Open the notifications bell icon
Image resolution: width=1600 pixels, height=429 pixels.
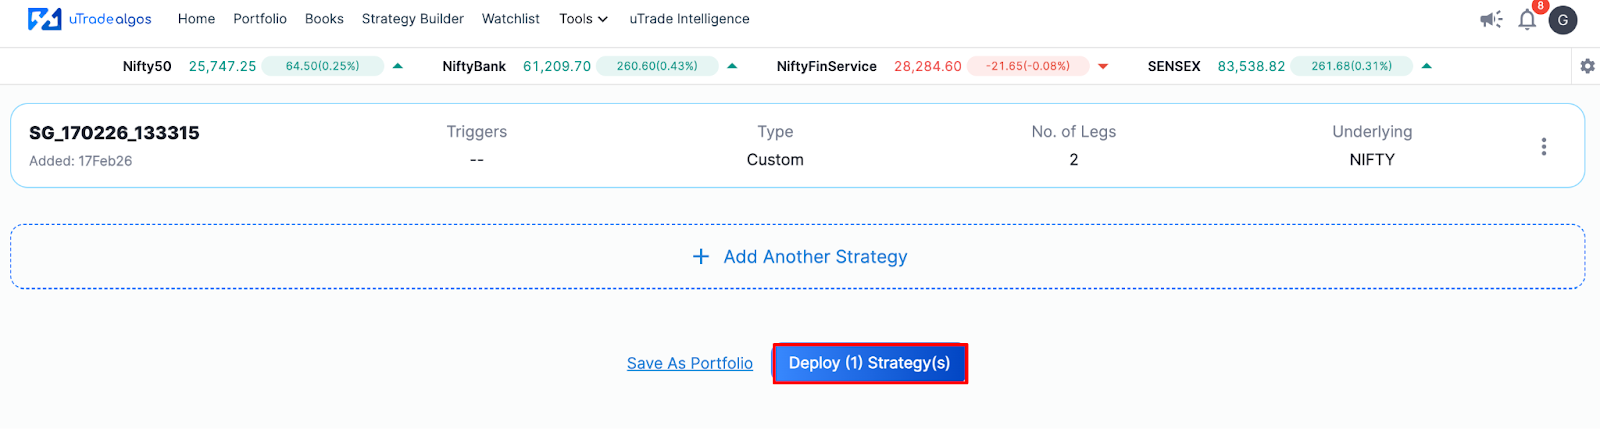[1527, 19]
